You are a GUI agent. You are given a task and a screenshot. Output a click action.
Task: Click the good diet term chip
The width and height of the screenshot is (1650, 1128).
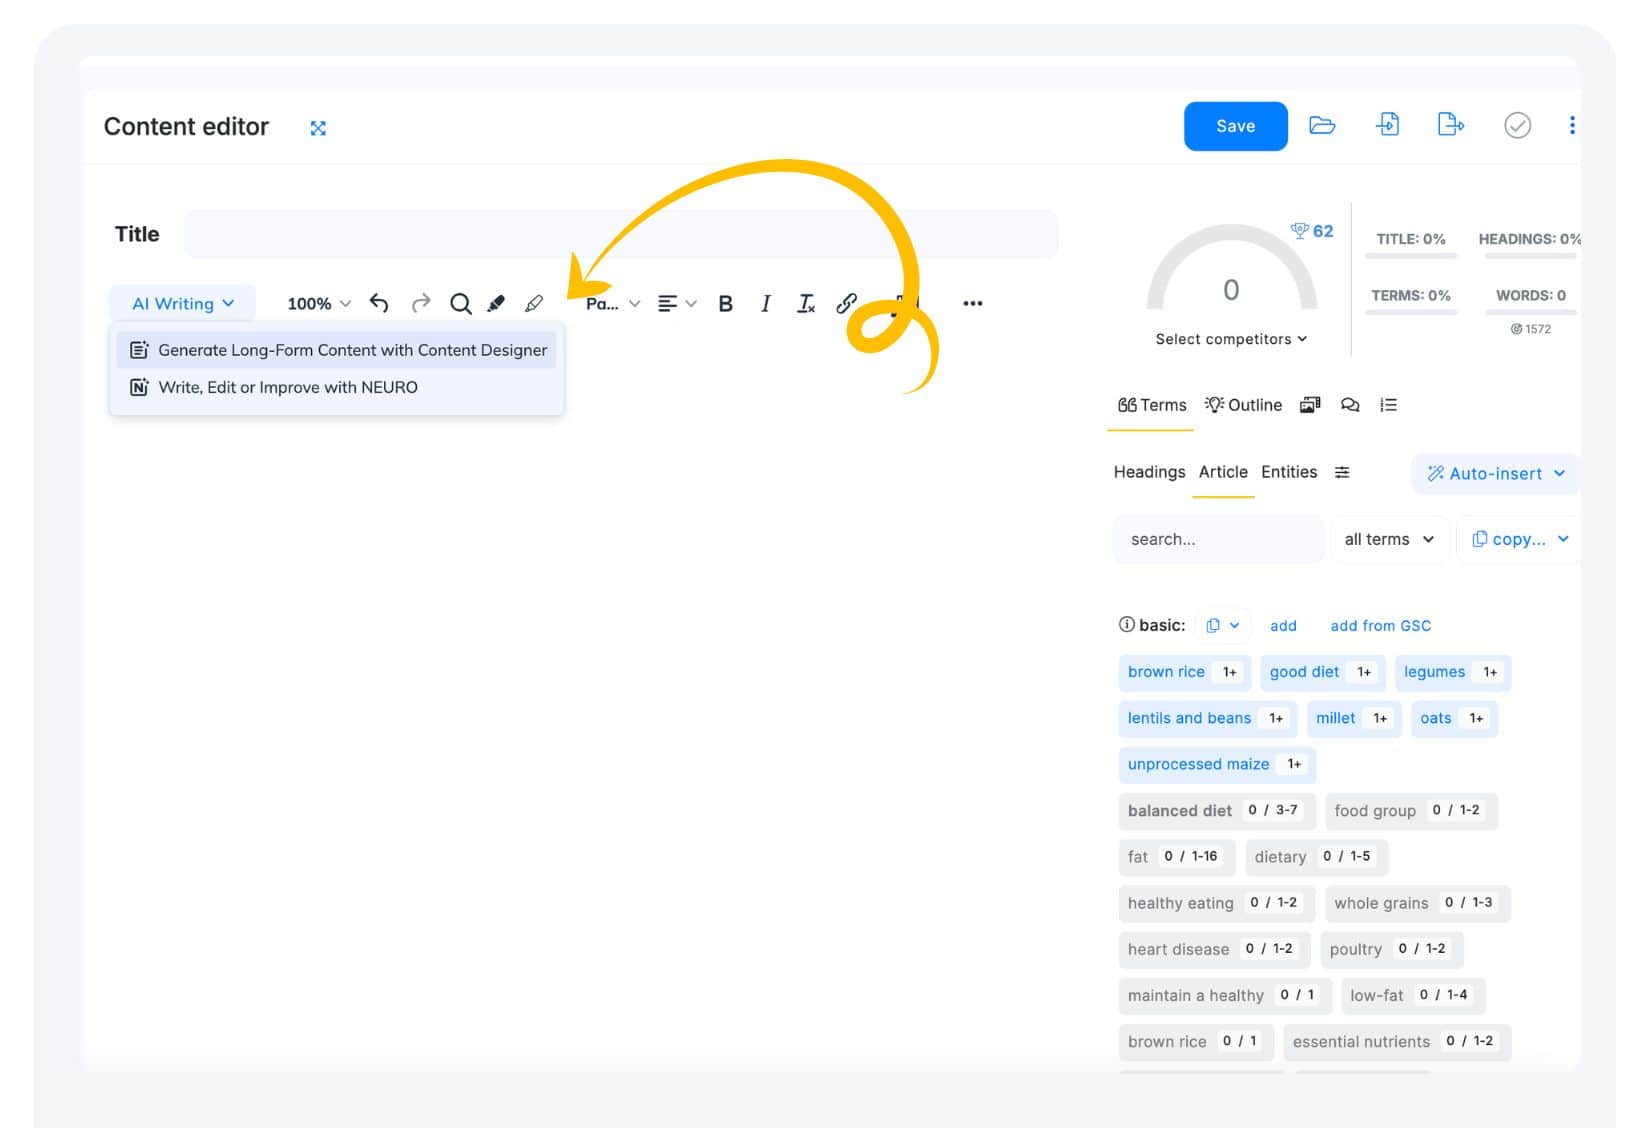(1322, 672)
